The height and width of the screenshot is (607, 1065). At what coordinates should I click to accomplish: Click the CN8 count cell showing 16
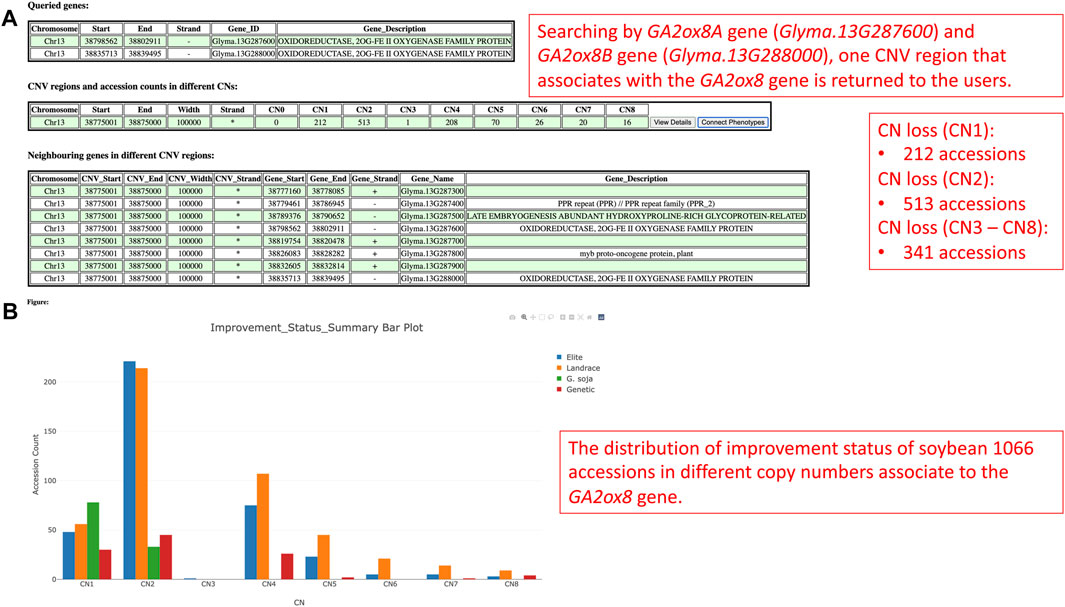[x=627, y=123]
